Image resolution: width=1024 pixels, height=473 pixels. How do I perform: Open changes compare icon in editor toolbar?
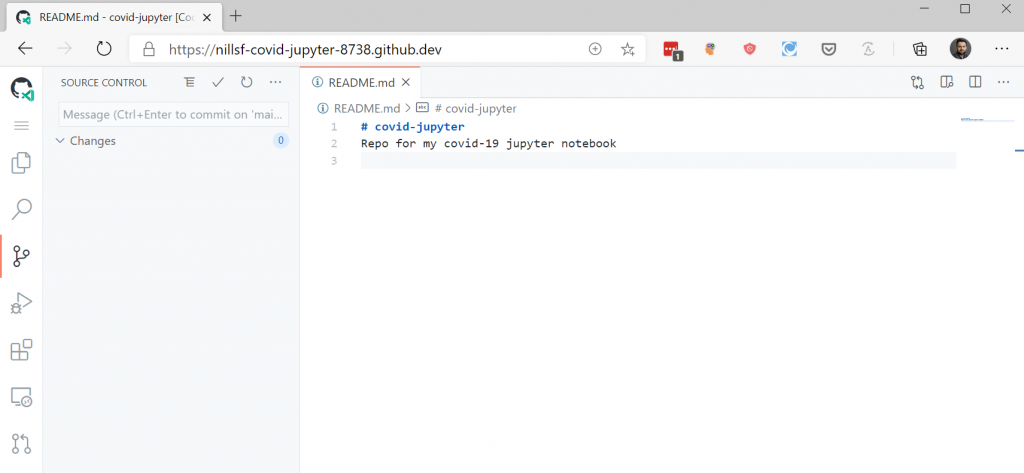(x=917, y=82)
